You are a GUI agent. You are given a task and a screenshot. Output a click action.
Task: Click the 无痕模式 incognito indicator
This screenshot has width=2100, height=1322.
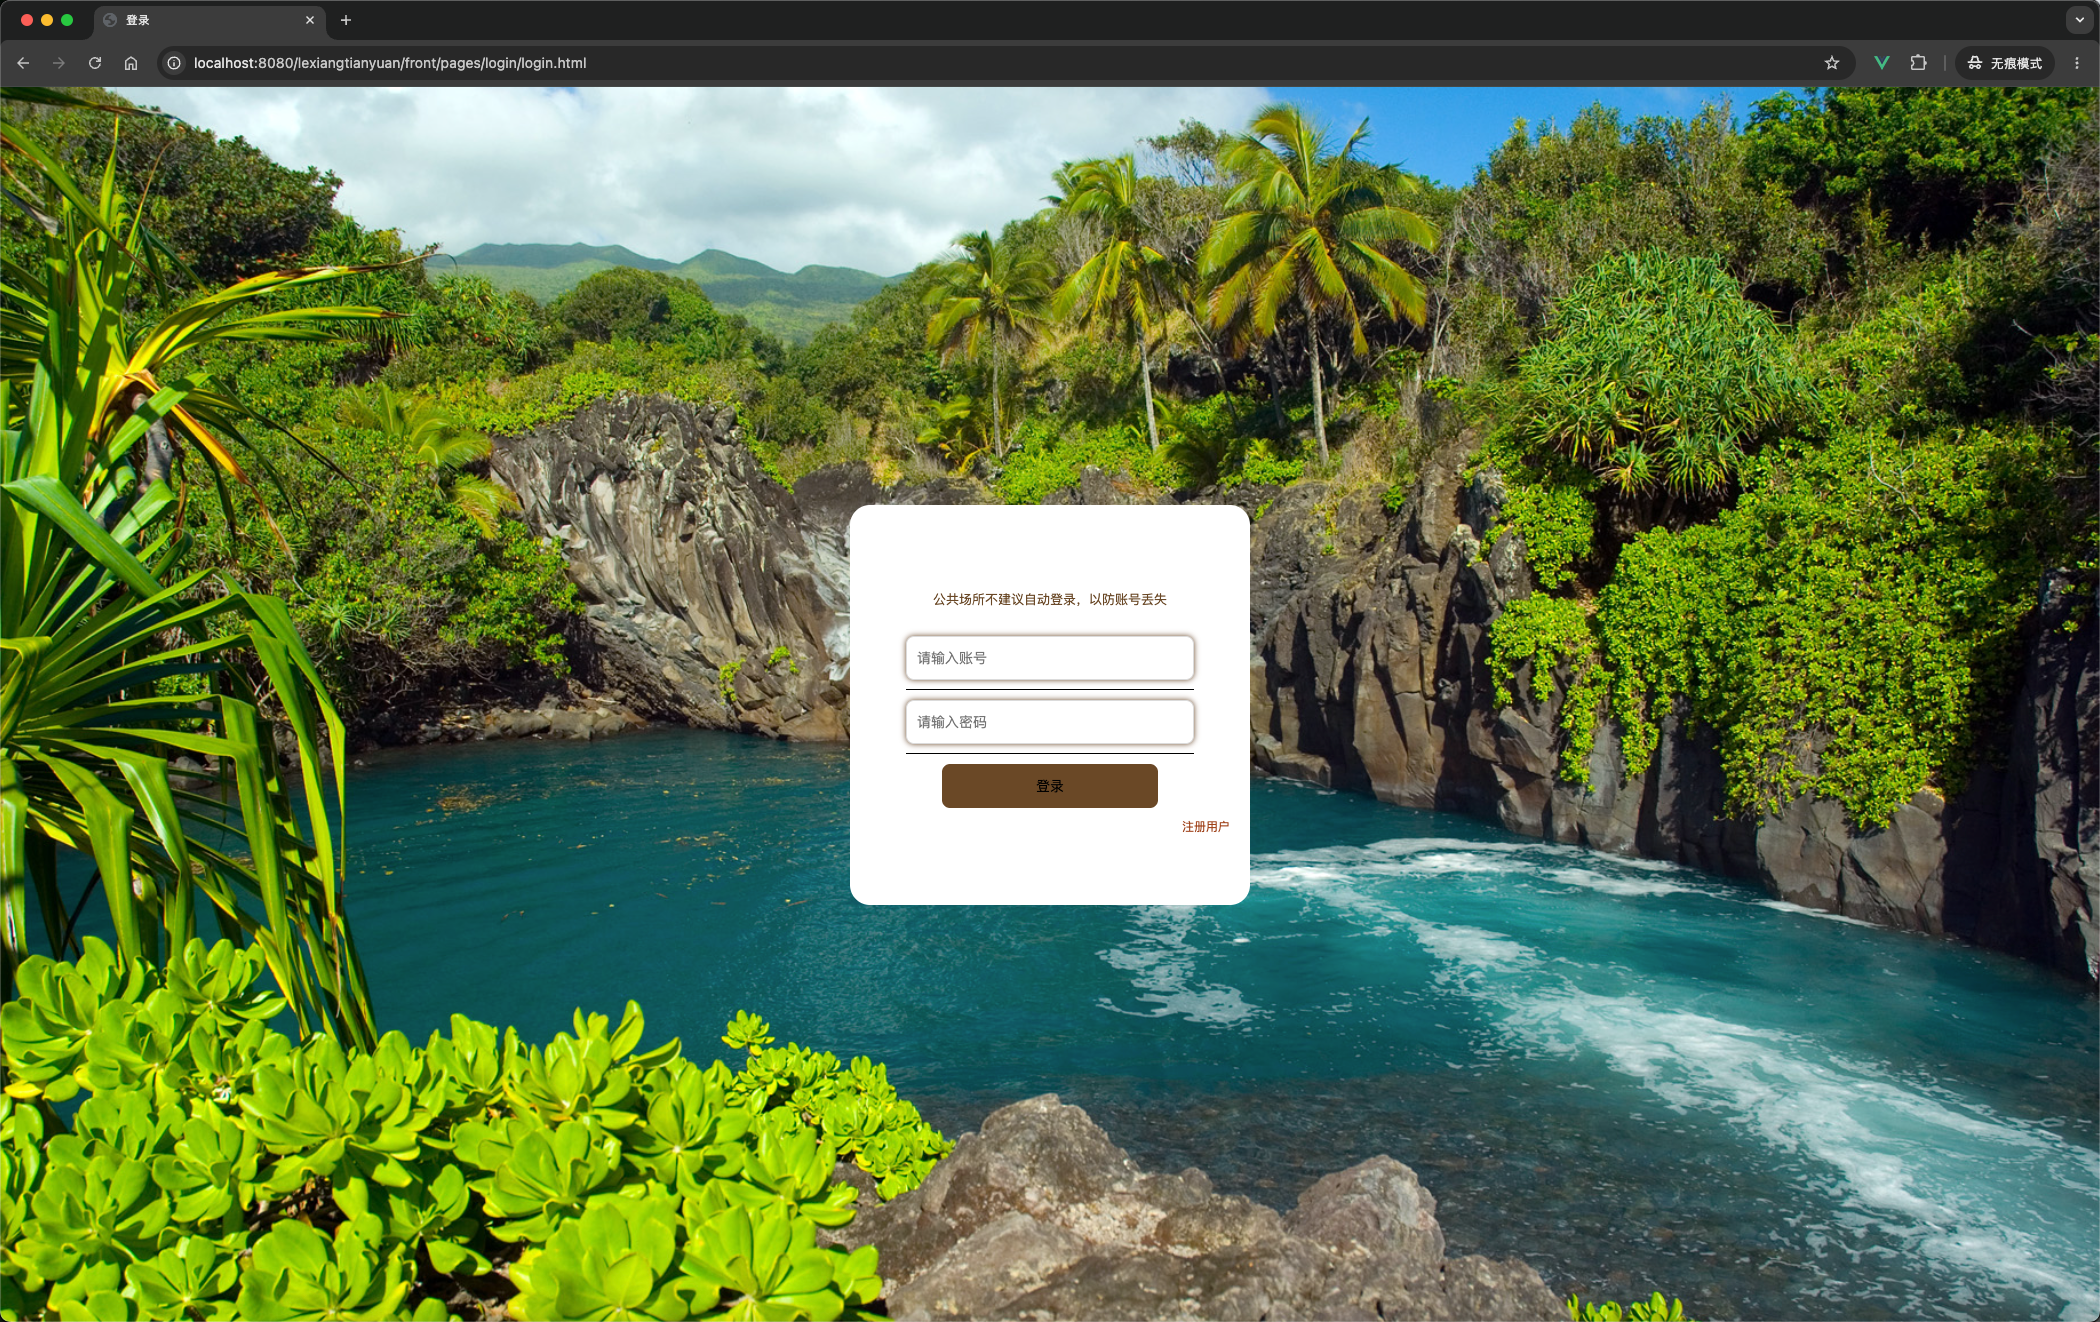pyautogui.click(x=2005, y=63)
